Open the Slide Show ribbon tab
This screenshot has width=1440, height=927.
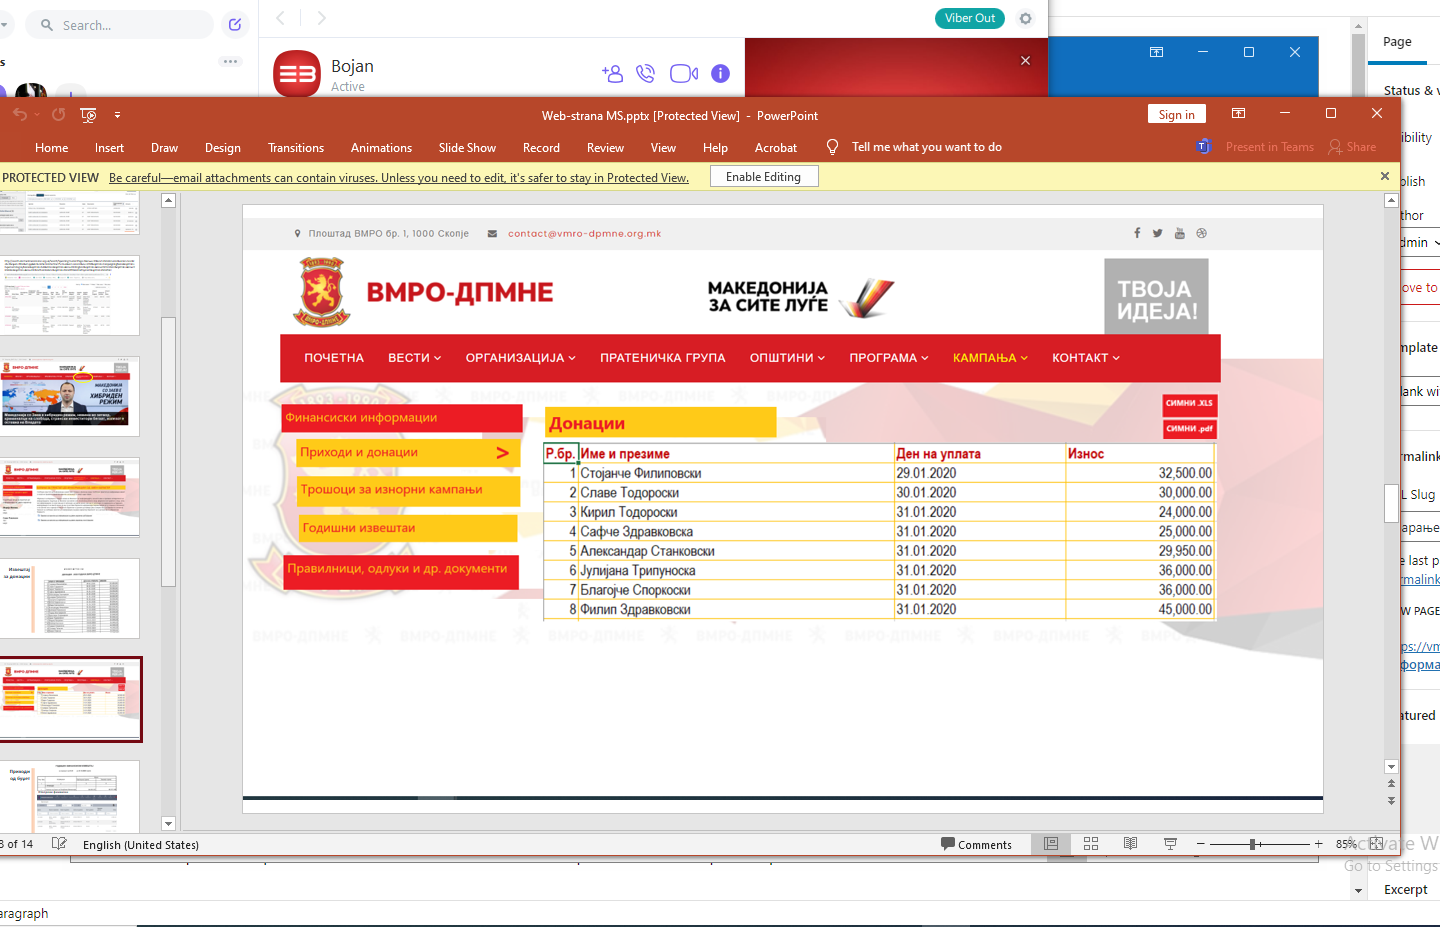pyautogui.click(x=467, y=148)
